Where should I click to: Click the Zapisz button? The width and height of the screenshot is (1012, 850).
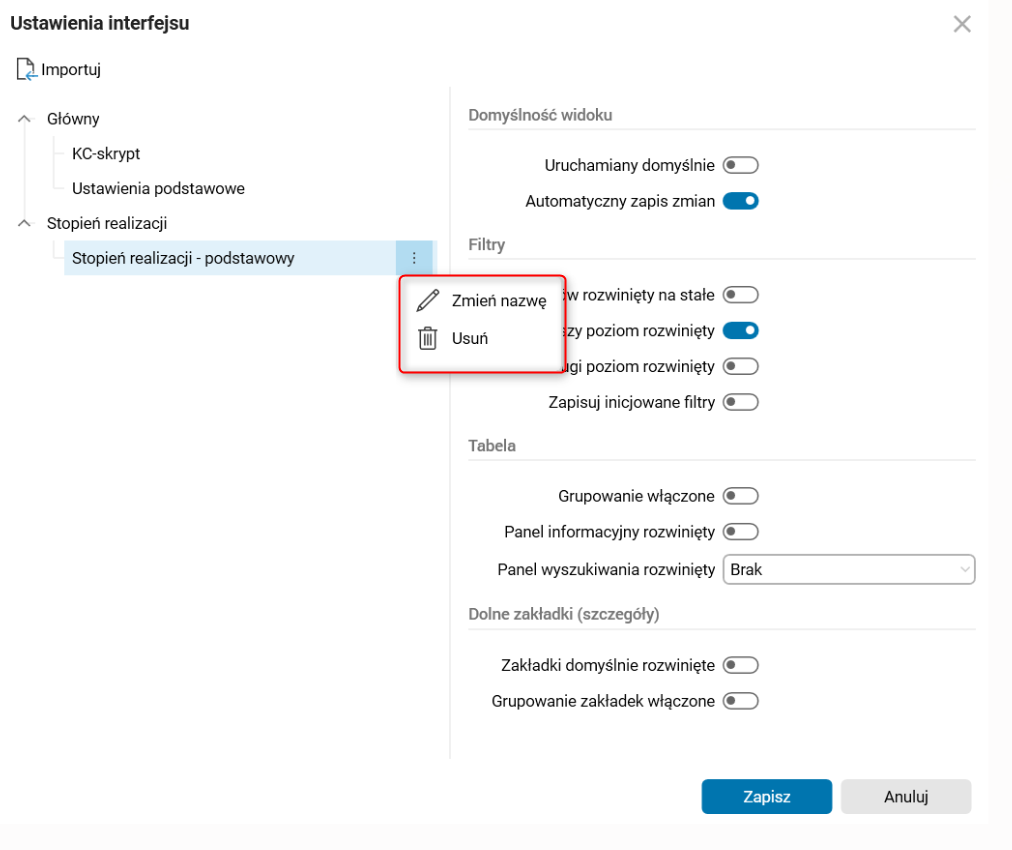[766, 797]
